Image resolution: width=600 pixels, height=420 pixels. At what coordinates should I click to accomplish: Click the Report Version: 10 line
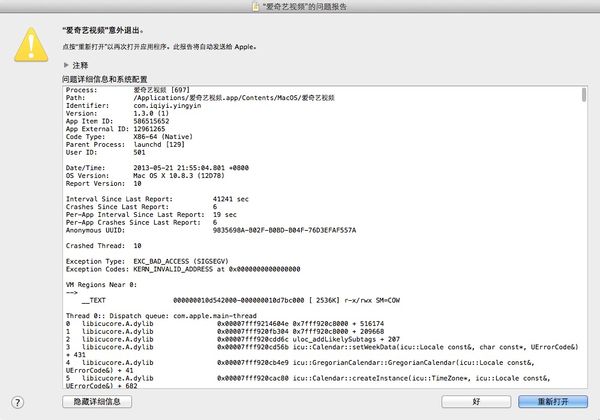pos(104,184)
